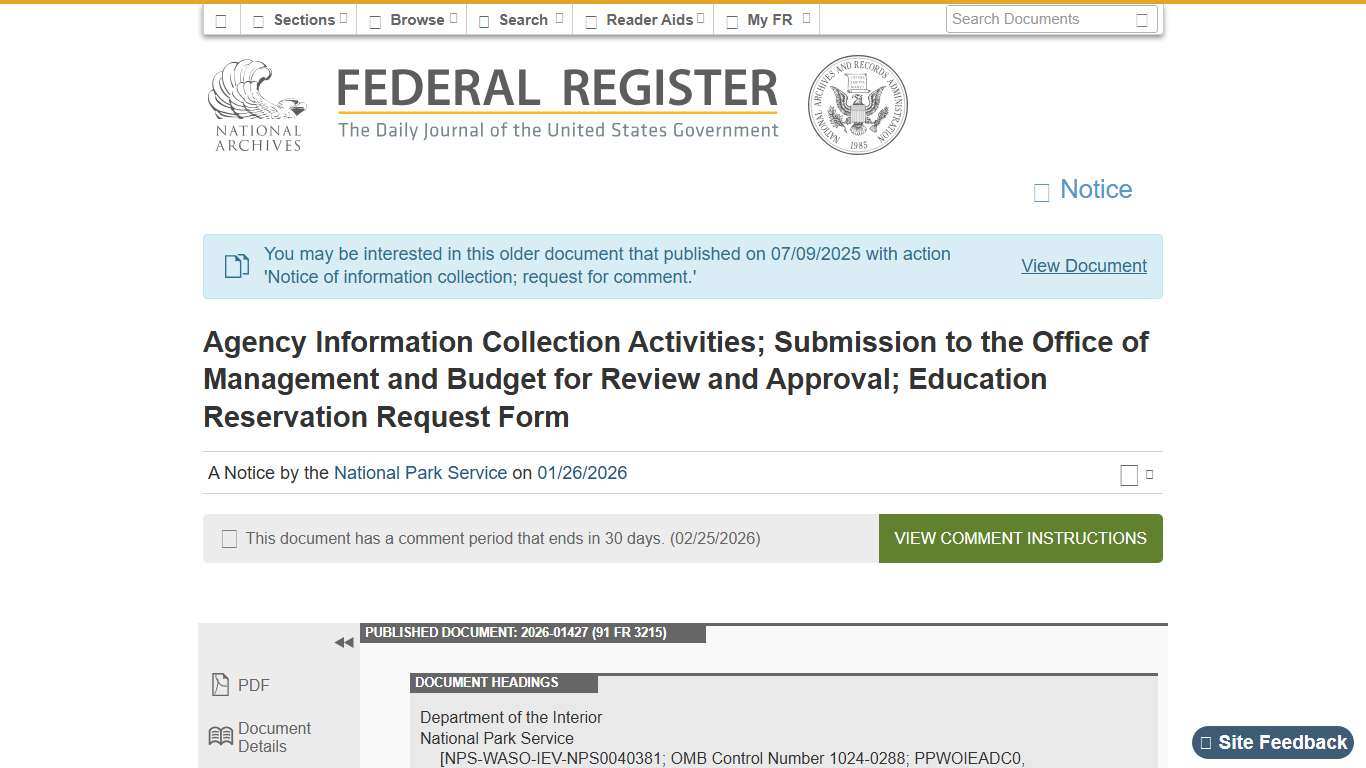
Task: Click the home icon in the navigation bar
Action: pyautogui.click(x=221, y=19)
